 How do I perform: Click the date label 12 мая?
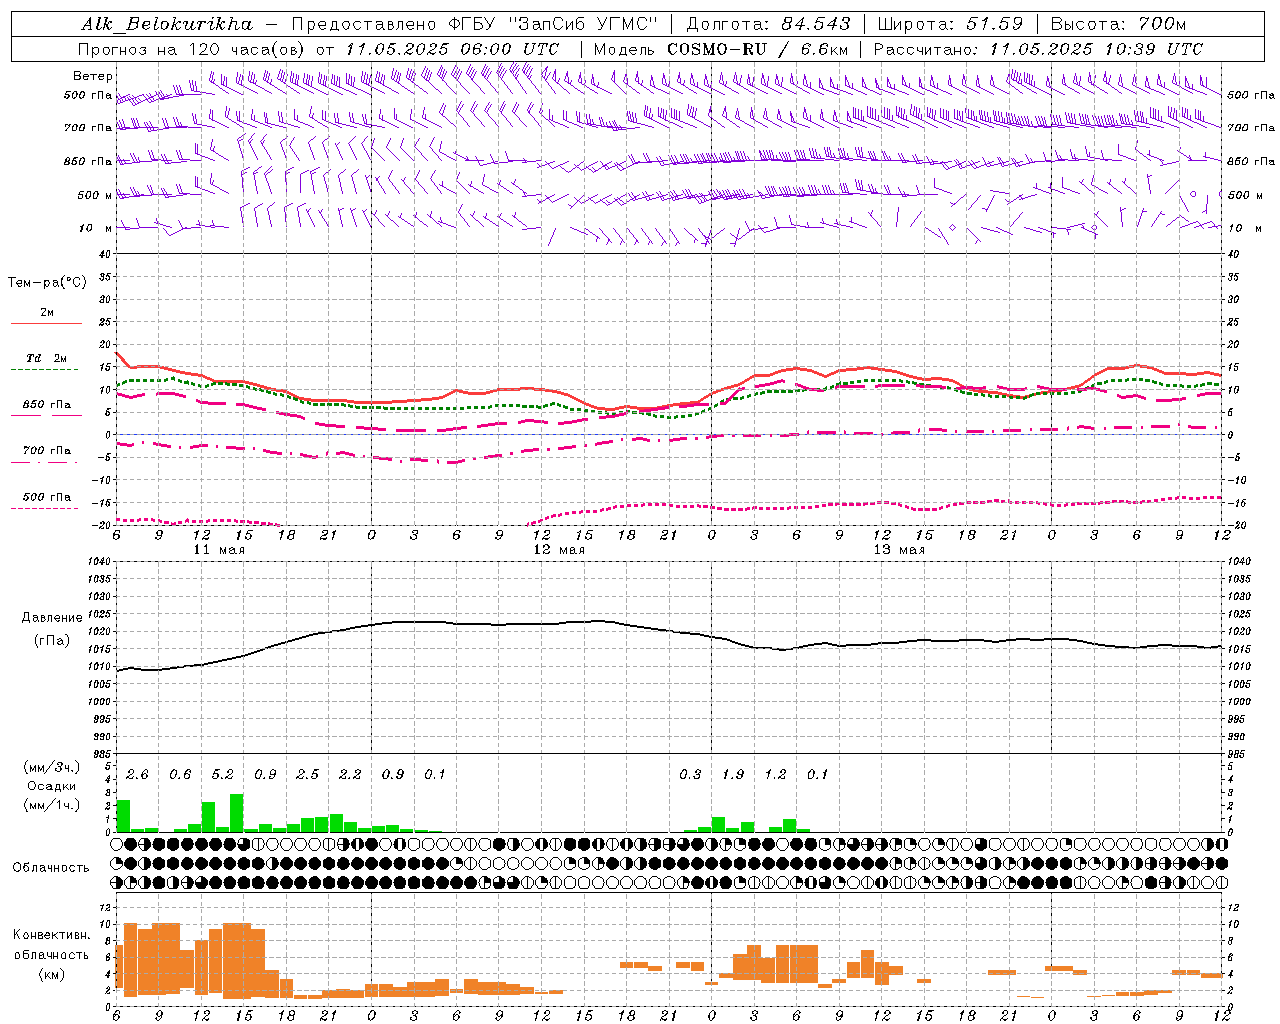pos(559,550)
